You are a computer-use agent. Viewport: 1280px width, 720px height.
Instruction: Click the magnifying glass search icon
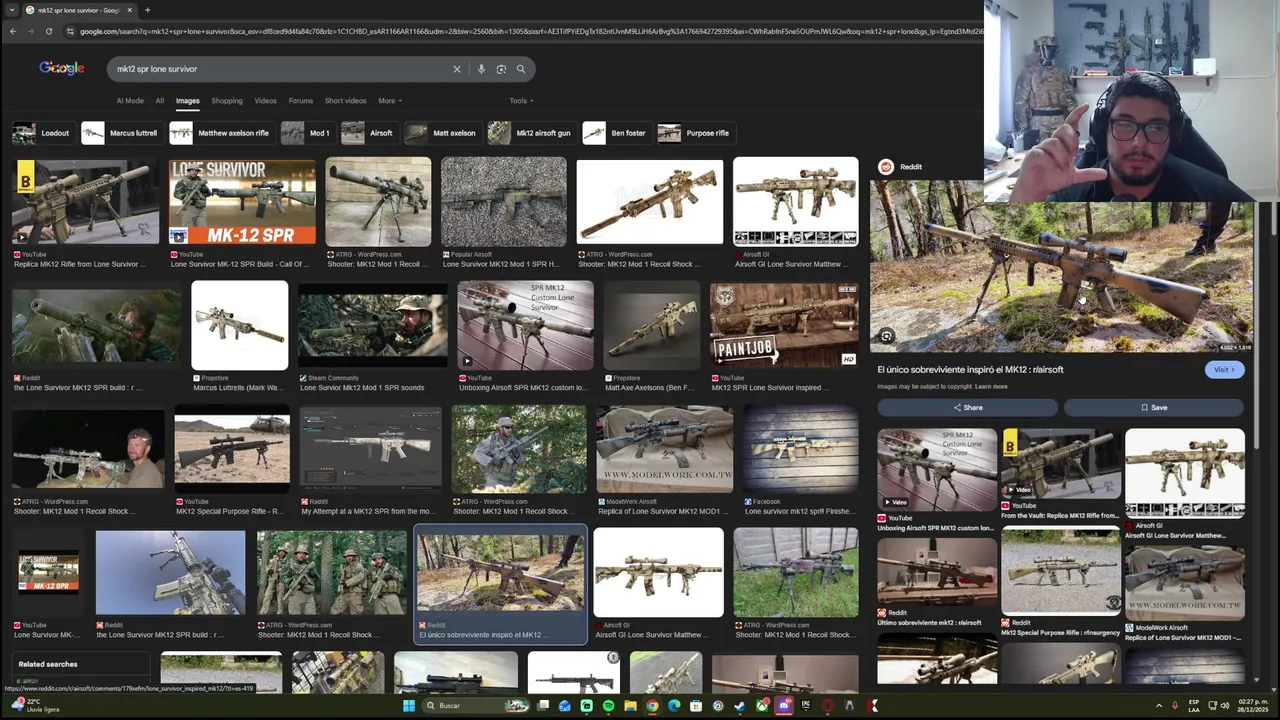(x=521, y=69)
